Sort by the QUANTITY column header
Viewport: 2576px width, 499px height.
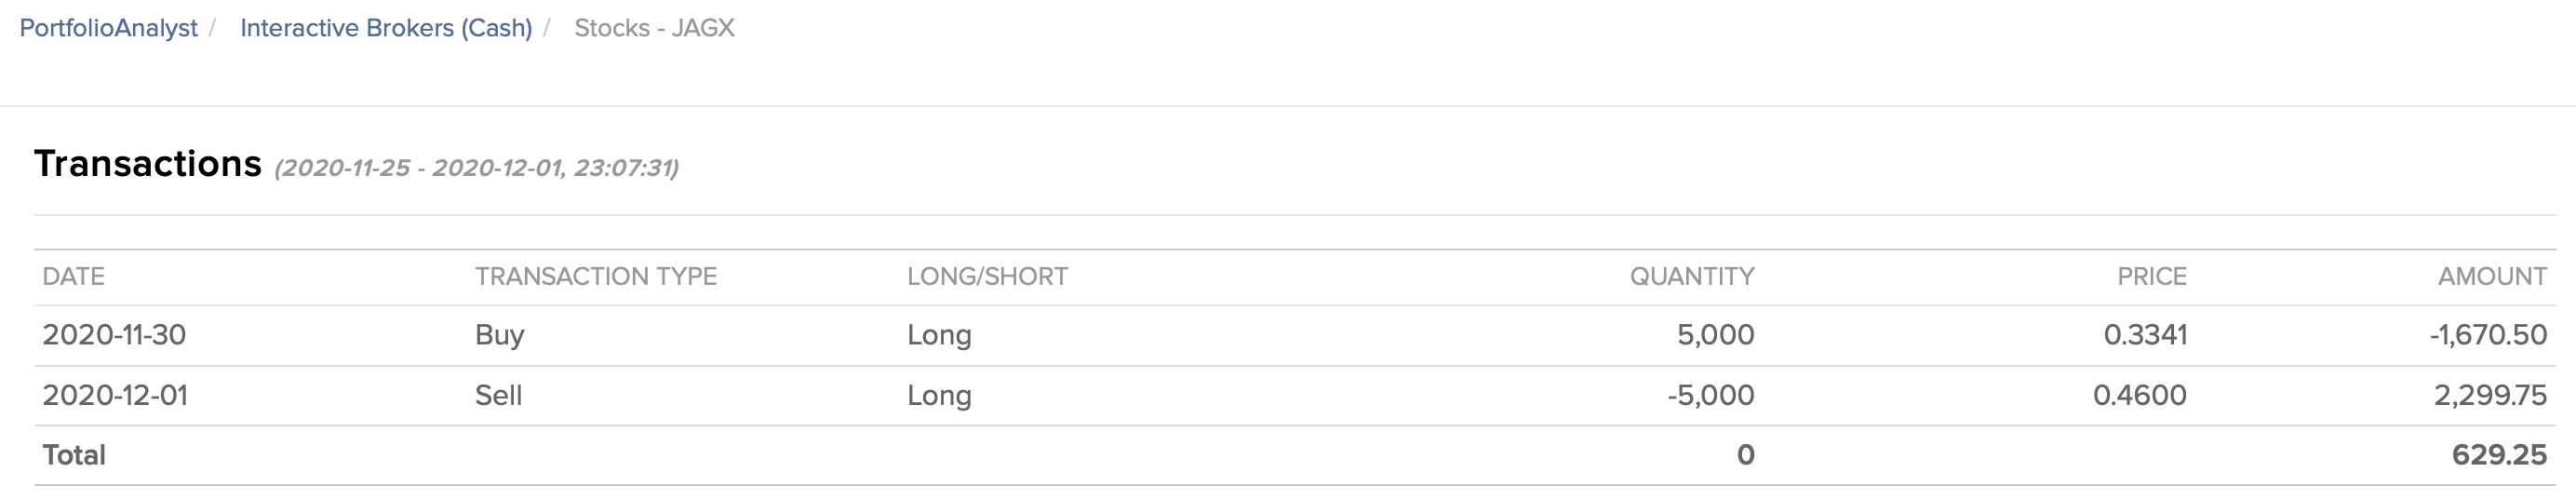(x=1691, y=276)
